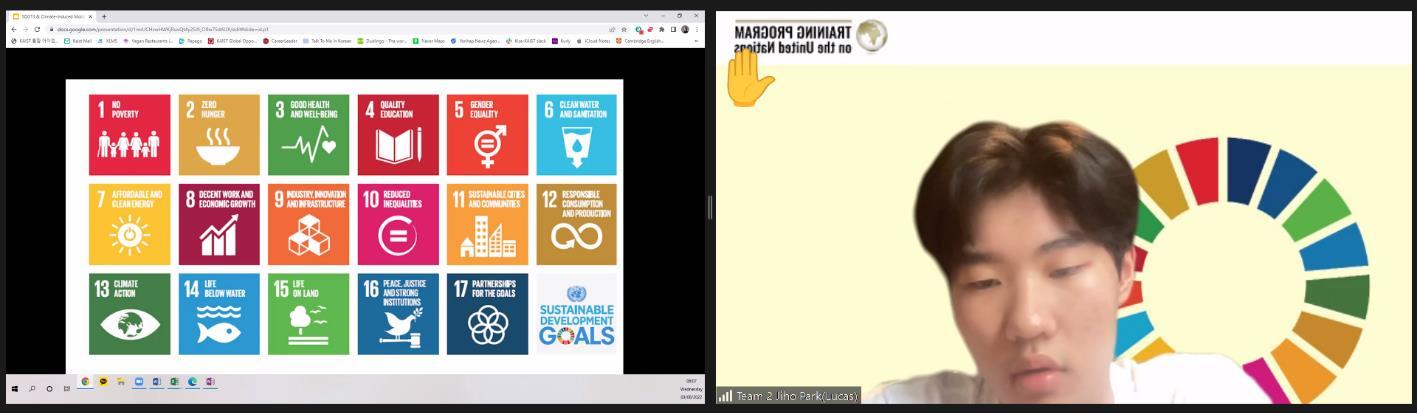Screen dimensions: 1417x413
Task: Click the signal bars icon beside participant name
Action: coord(725,396)
